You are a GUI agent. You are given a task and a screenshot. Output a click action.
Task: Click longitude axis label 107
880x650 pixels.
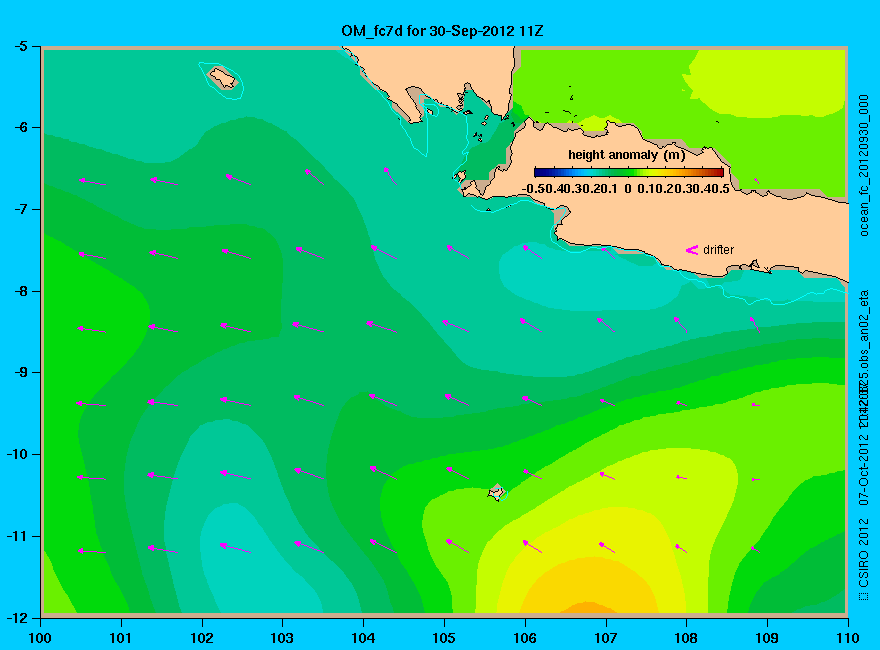pos(606,638)
